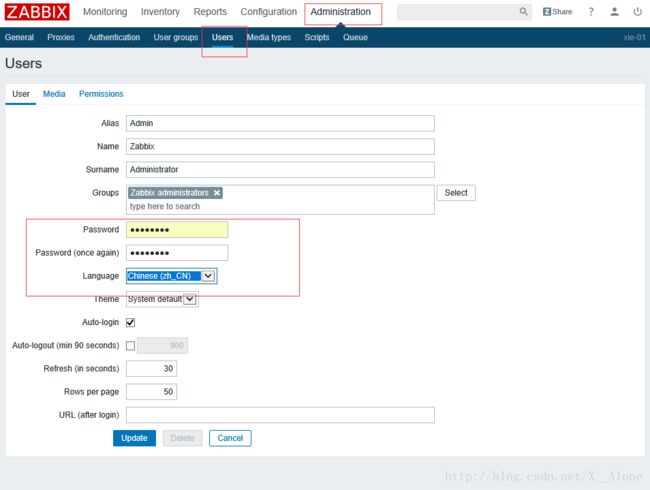Go to User groups submenu
Screen dimensions: 650x490
(176, 37)
